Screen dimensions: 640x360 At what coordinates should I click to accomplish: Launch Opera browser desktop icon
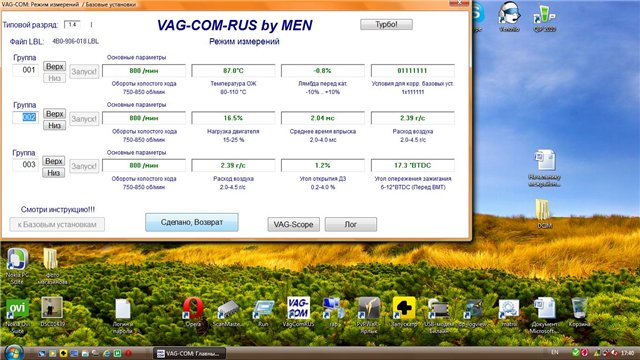[193, 311]
